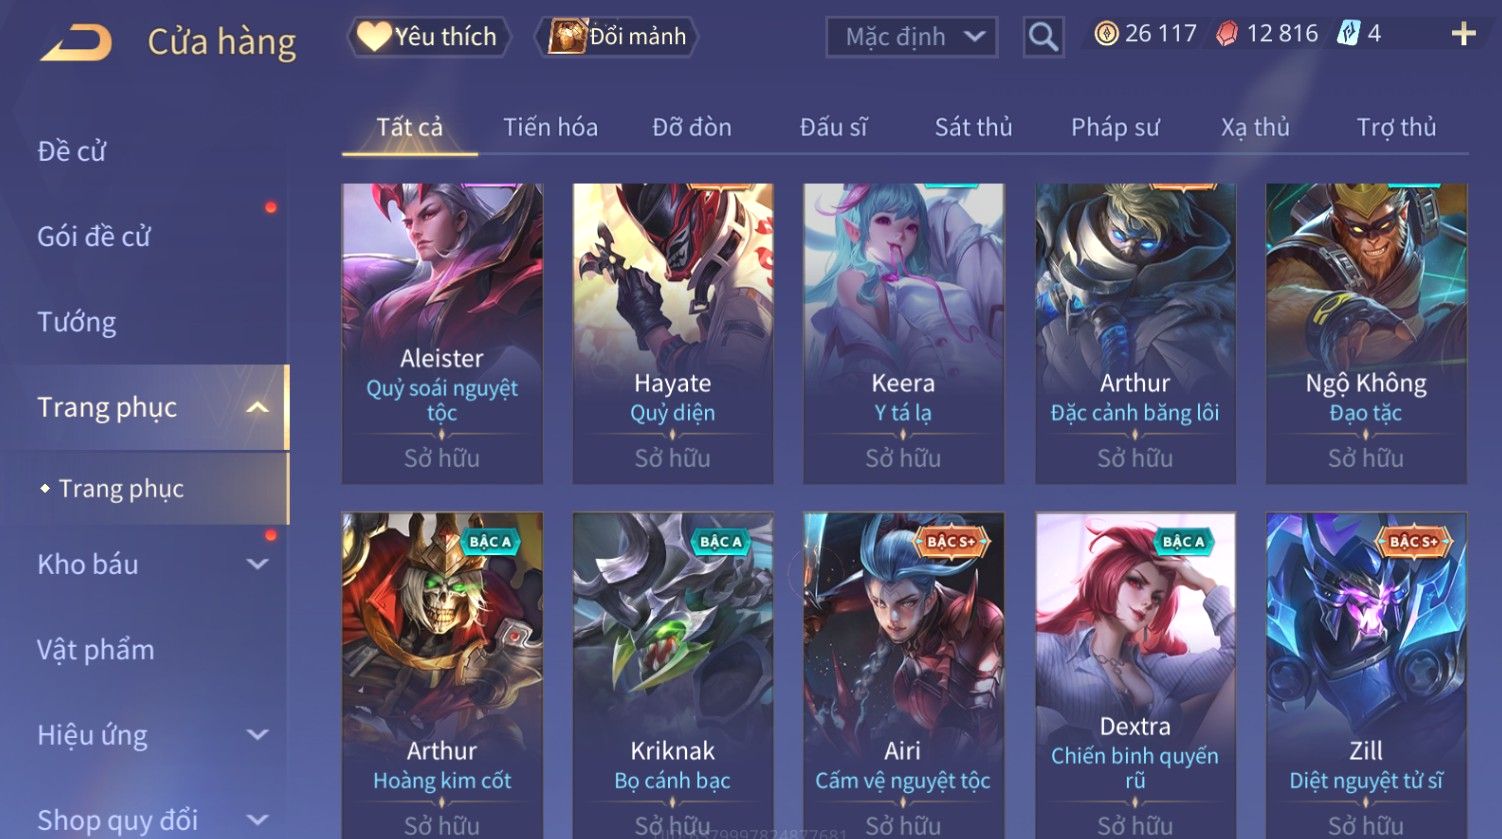Open Gói đề cử in sidebar
1502x839 pixels.
(94, 237)
